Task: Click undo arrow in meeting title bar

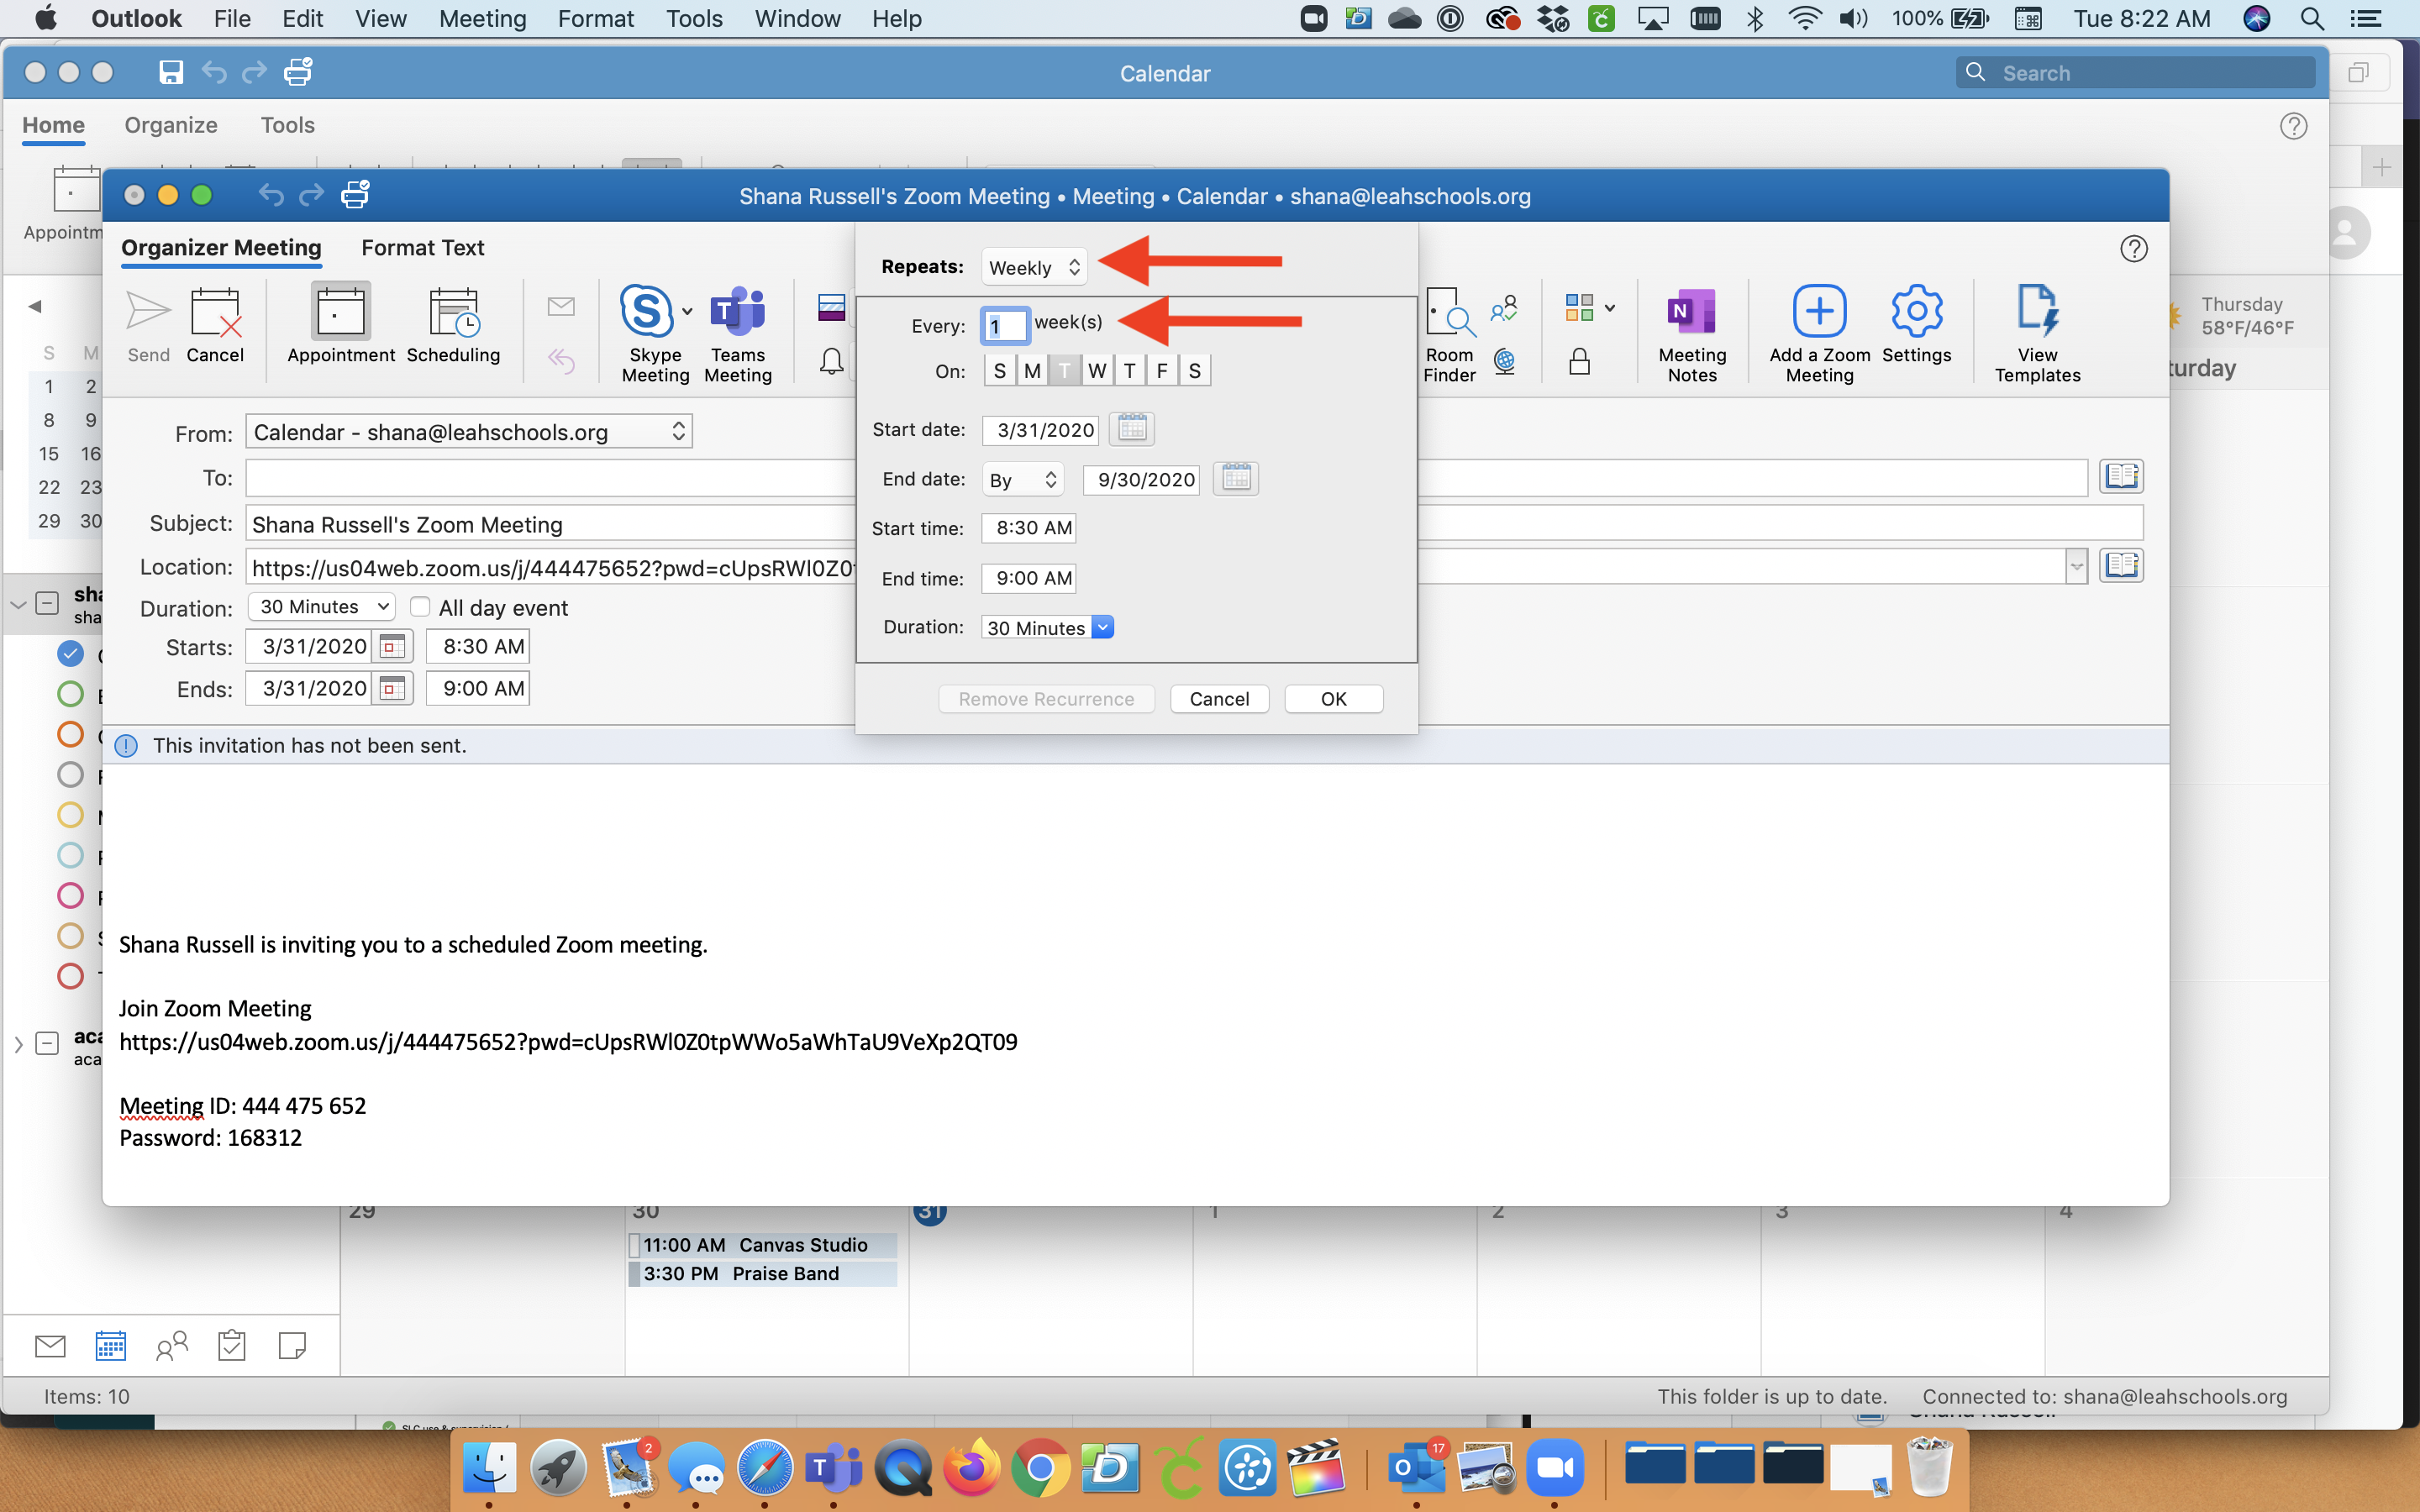Action: [x=270, y=194]
